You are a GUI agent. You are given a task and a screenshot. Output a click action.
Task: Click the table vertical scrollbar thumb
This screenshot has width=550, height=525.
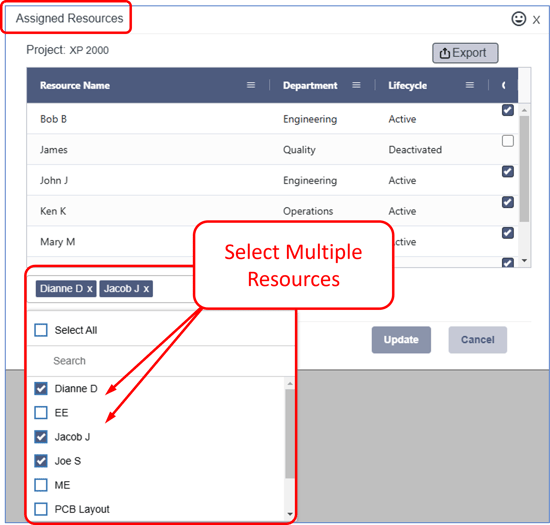(x=524, y=169)
